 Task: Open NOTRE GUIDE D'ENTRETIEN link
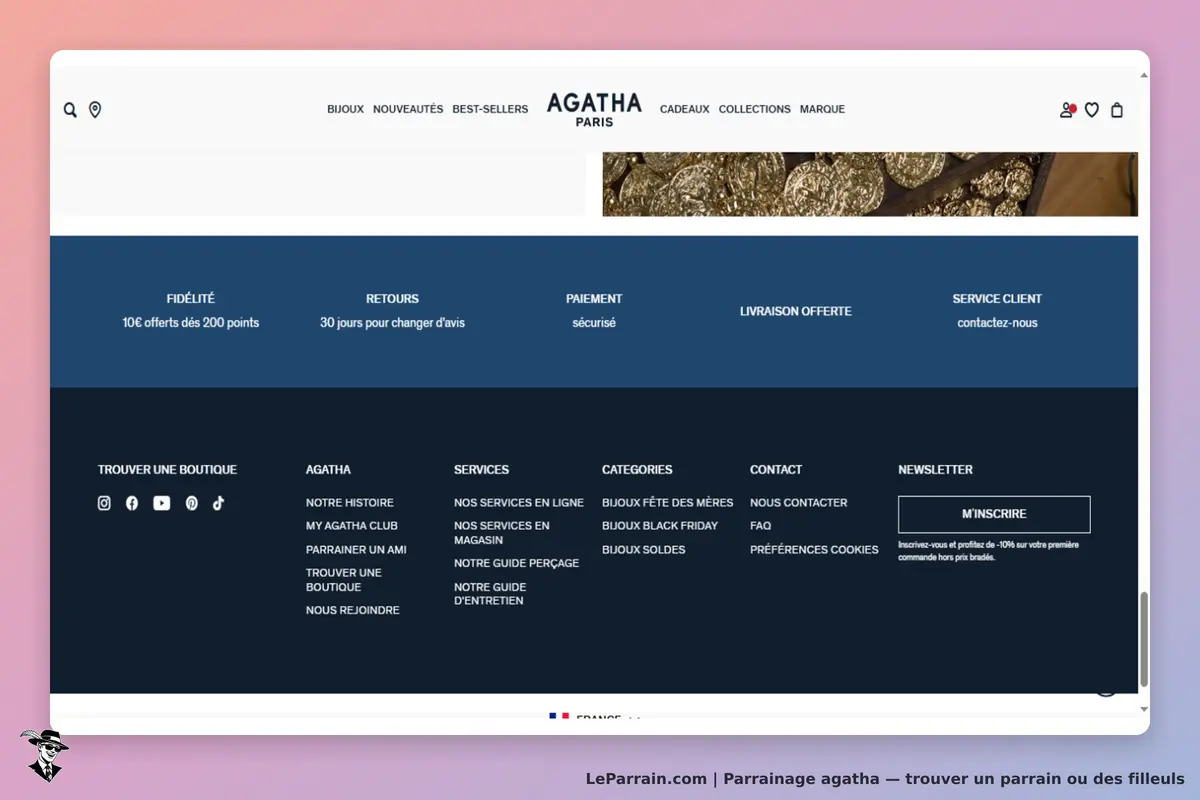coord(490,594)
